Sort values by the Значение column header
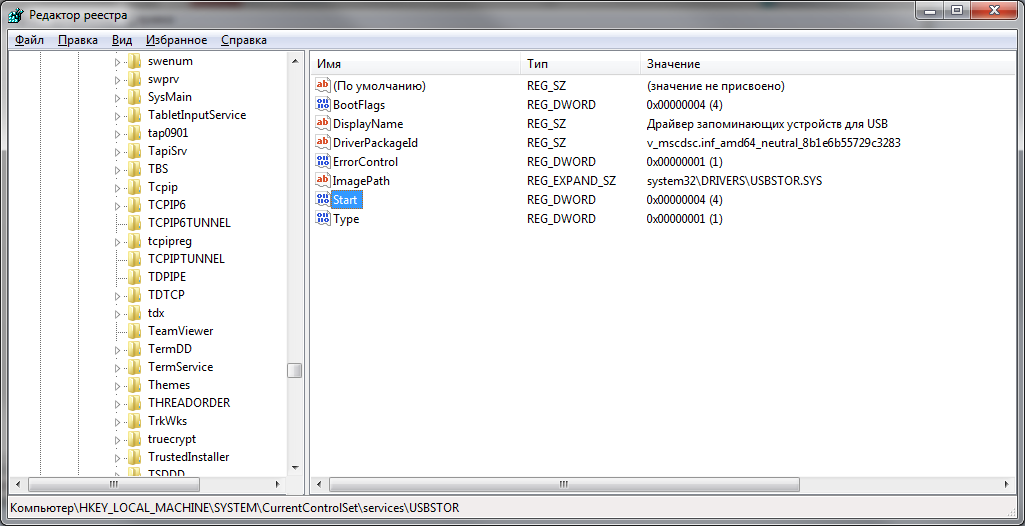The image size is (1025, 526). pyautogui.click(x=828, y=64)
